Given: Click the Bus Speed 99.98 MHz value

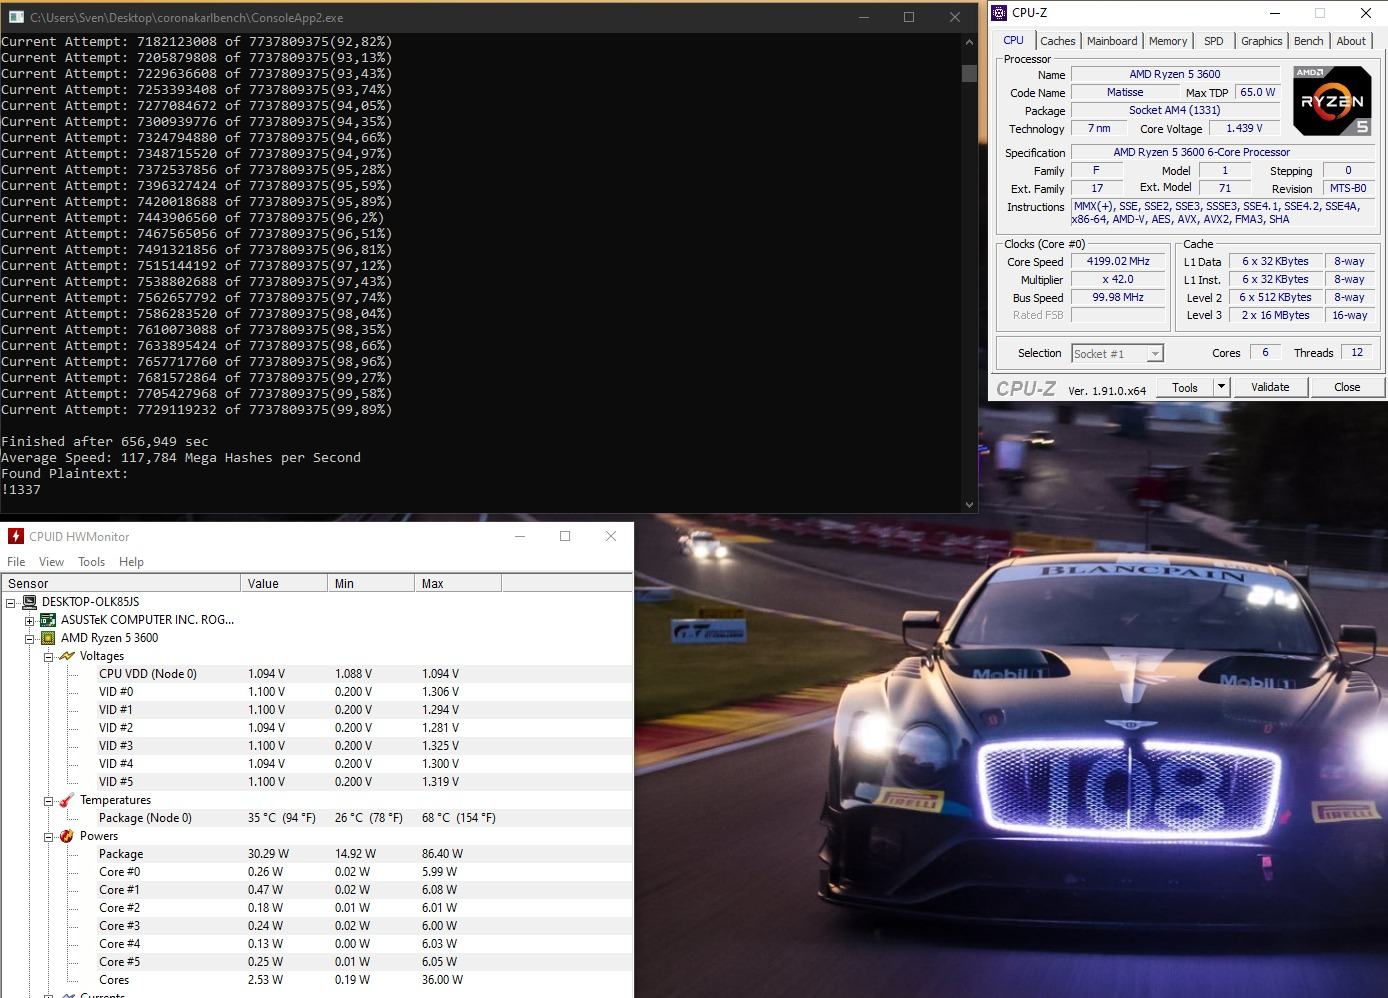Looking at the screenshot, I should click(x=1118, y=297).
